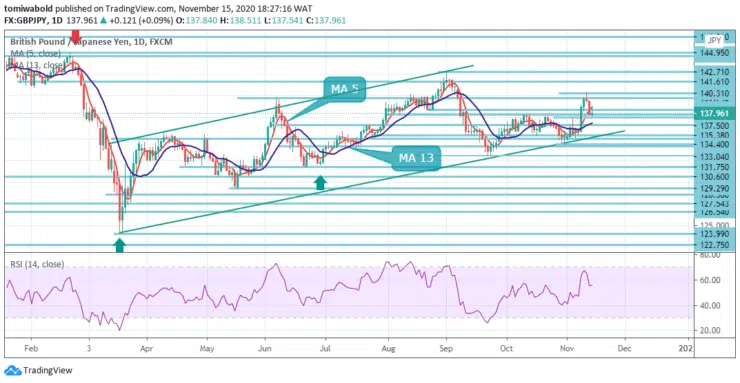Image resolution: width=740 pixels, height=383 pixels.
Task: Click the Aug label on time axis
Action: [388, 349]
